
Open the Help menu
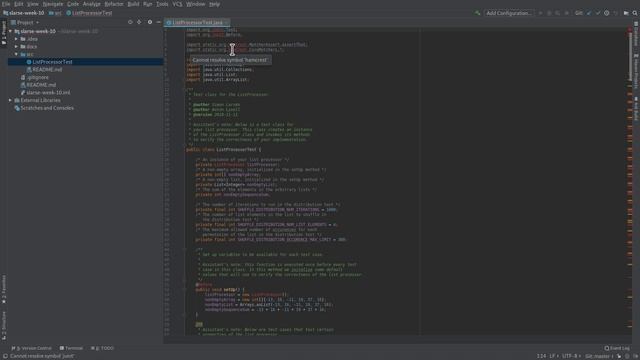[215, 4]
